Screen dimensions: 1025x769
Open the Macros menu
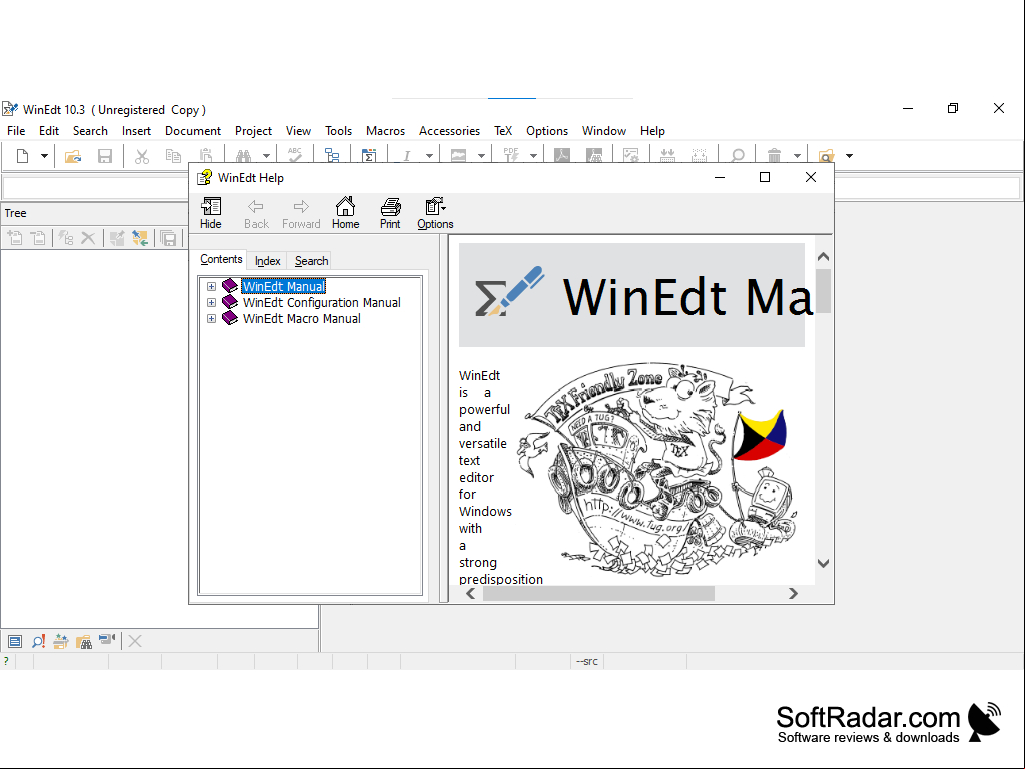click(x=385, y=131)
